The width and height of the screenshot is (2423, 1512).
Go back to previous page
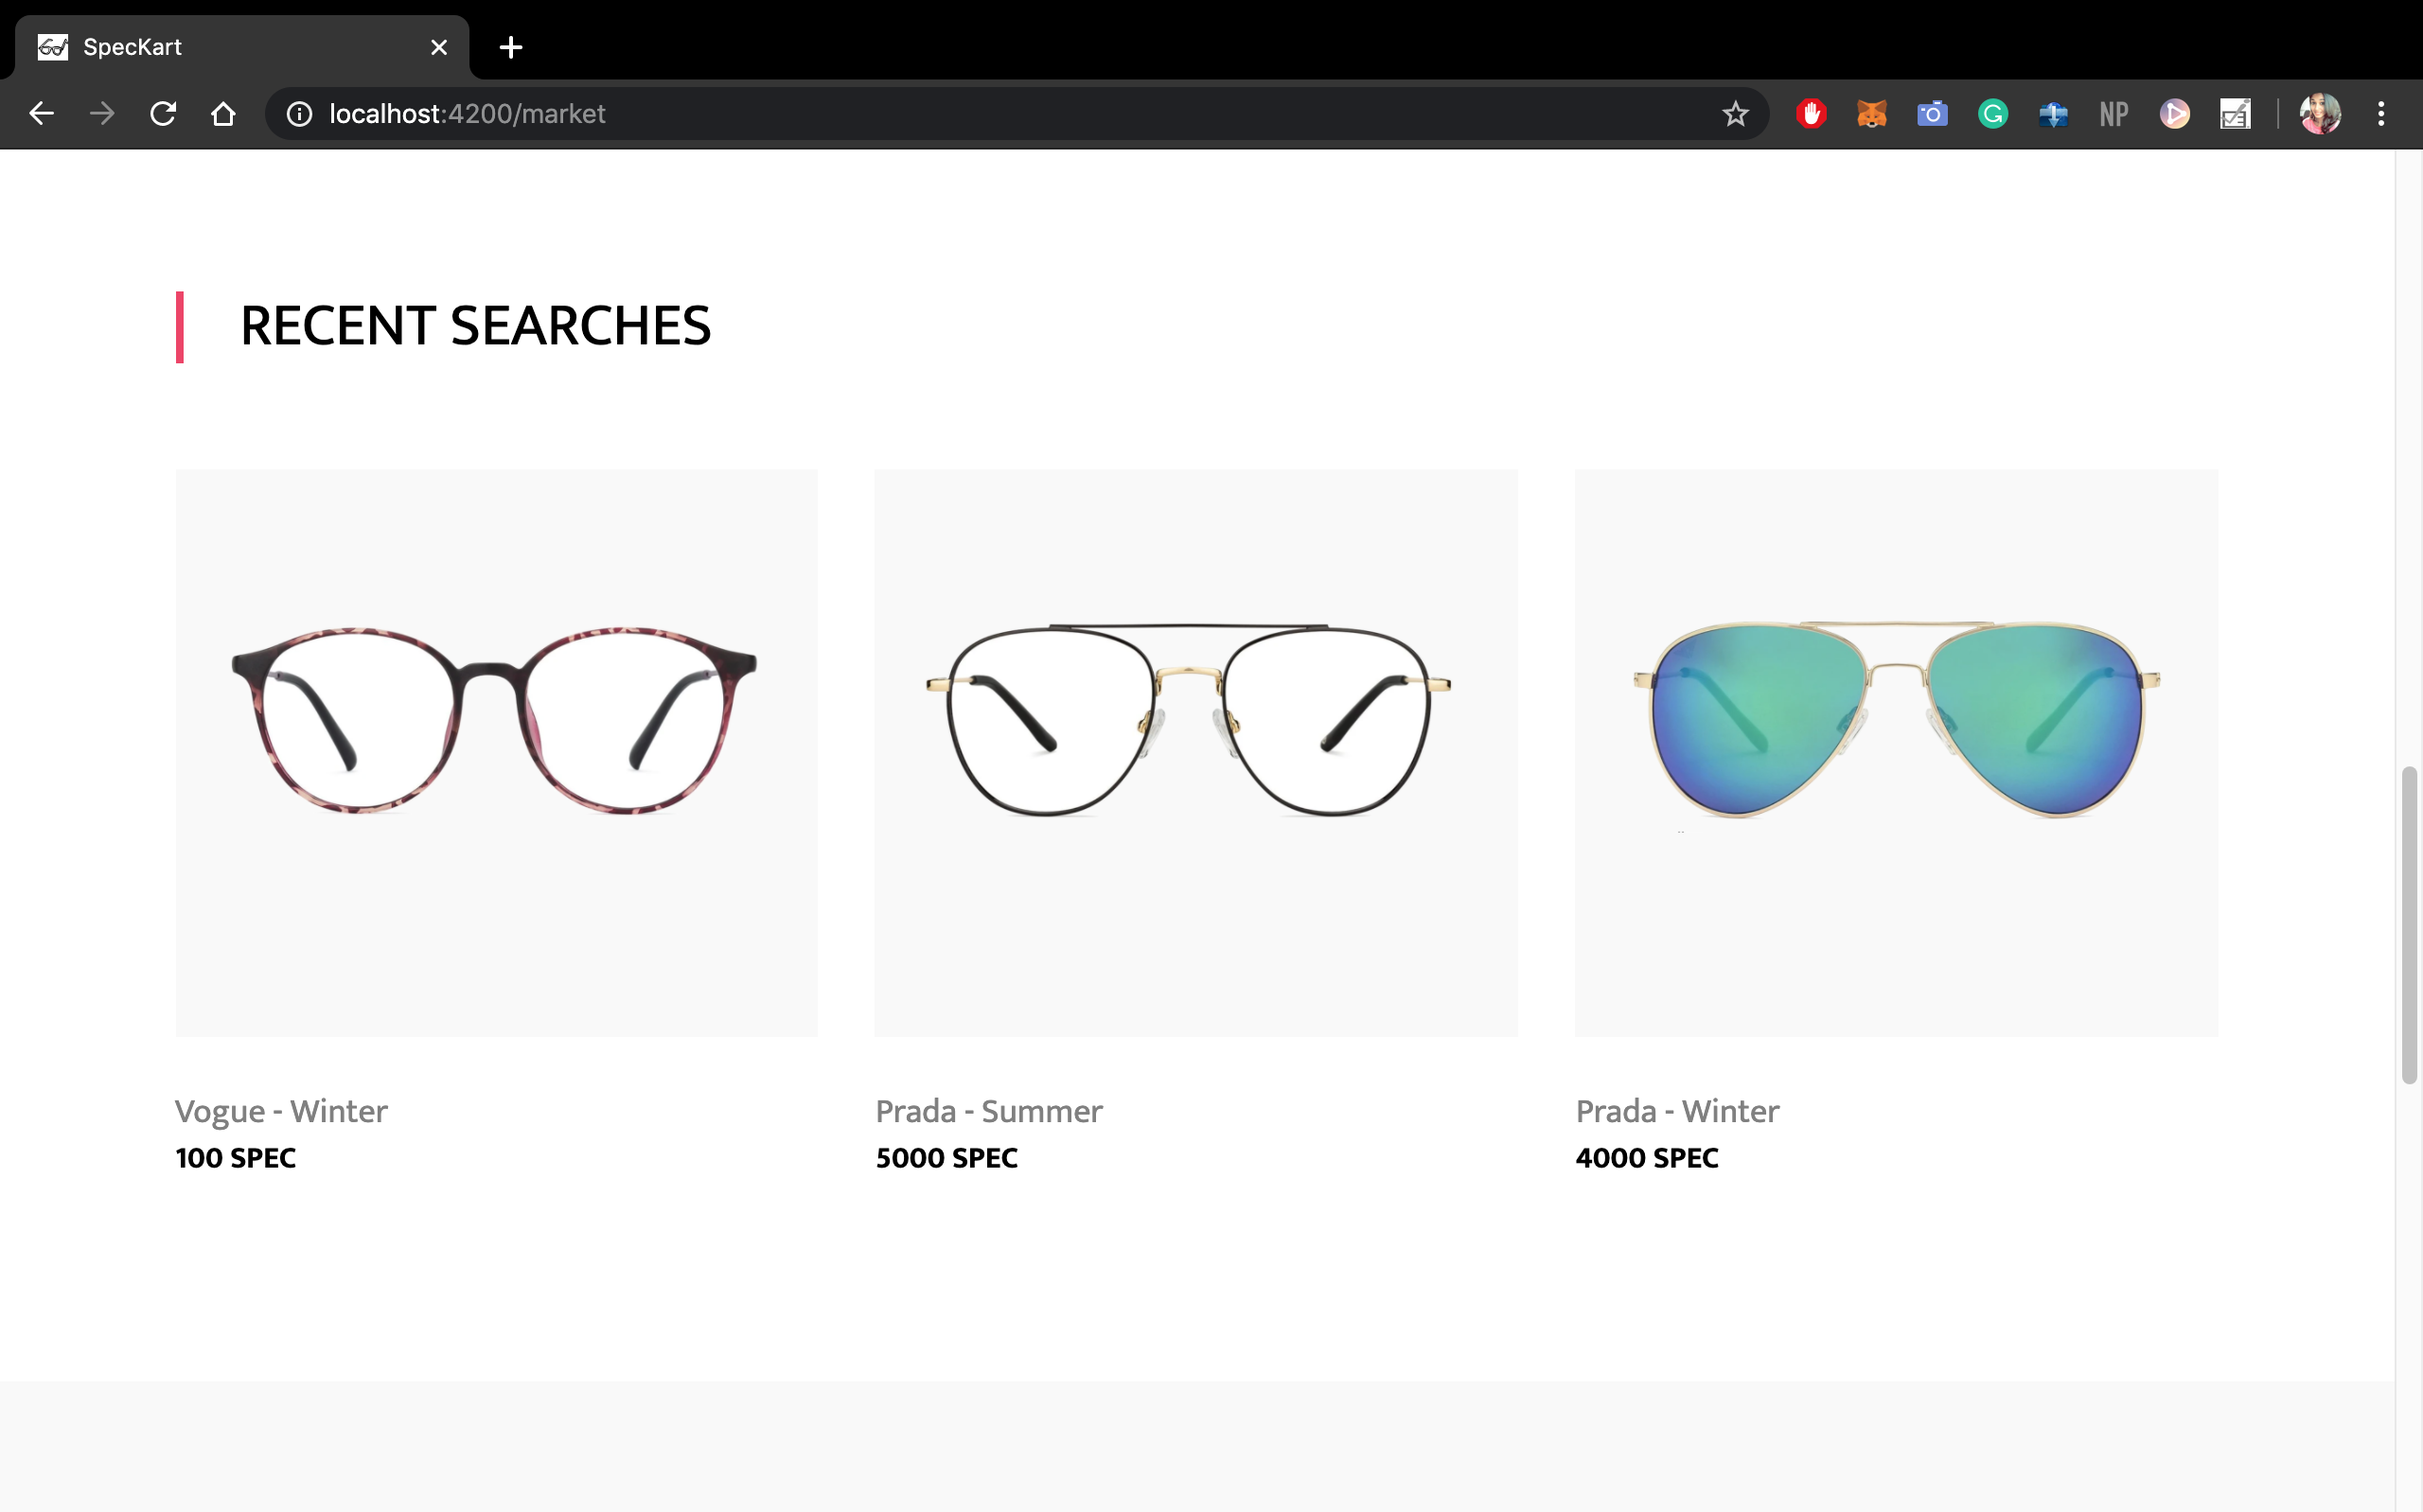[41, 114]
